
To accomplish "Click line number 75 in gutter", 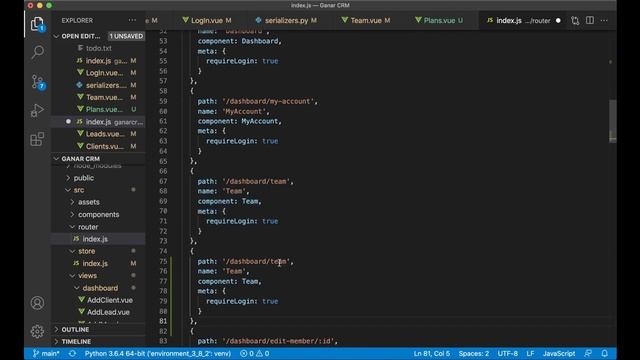I will pos(163,261).
